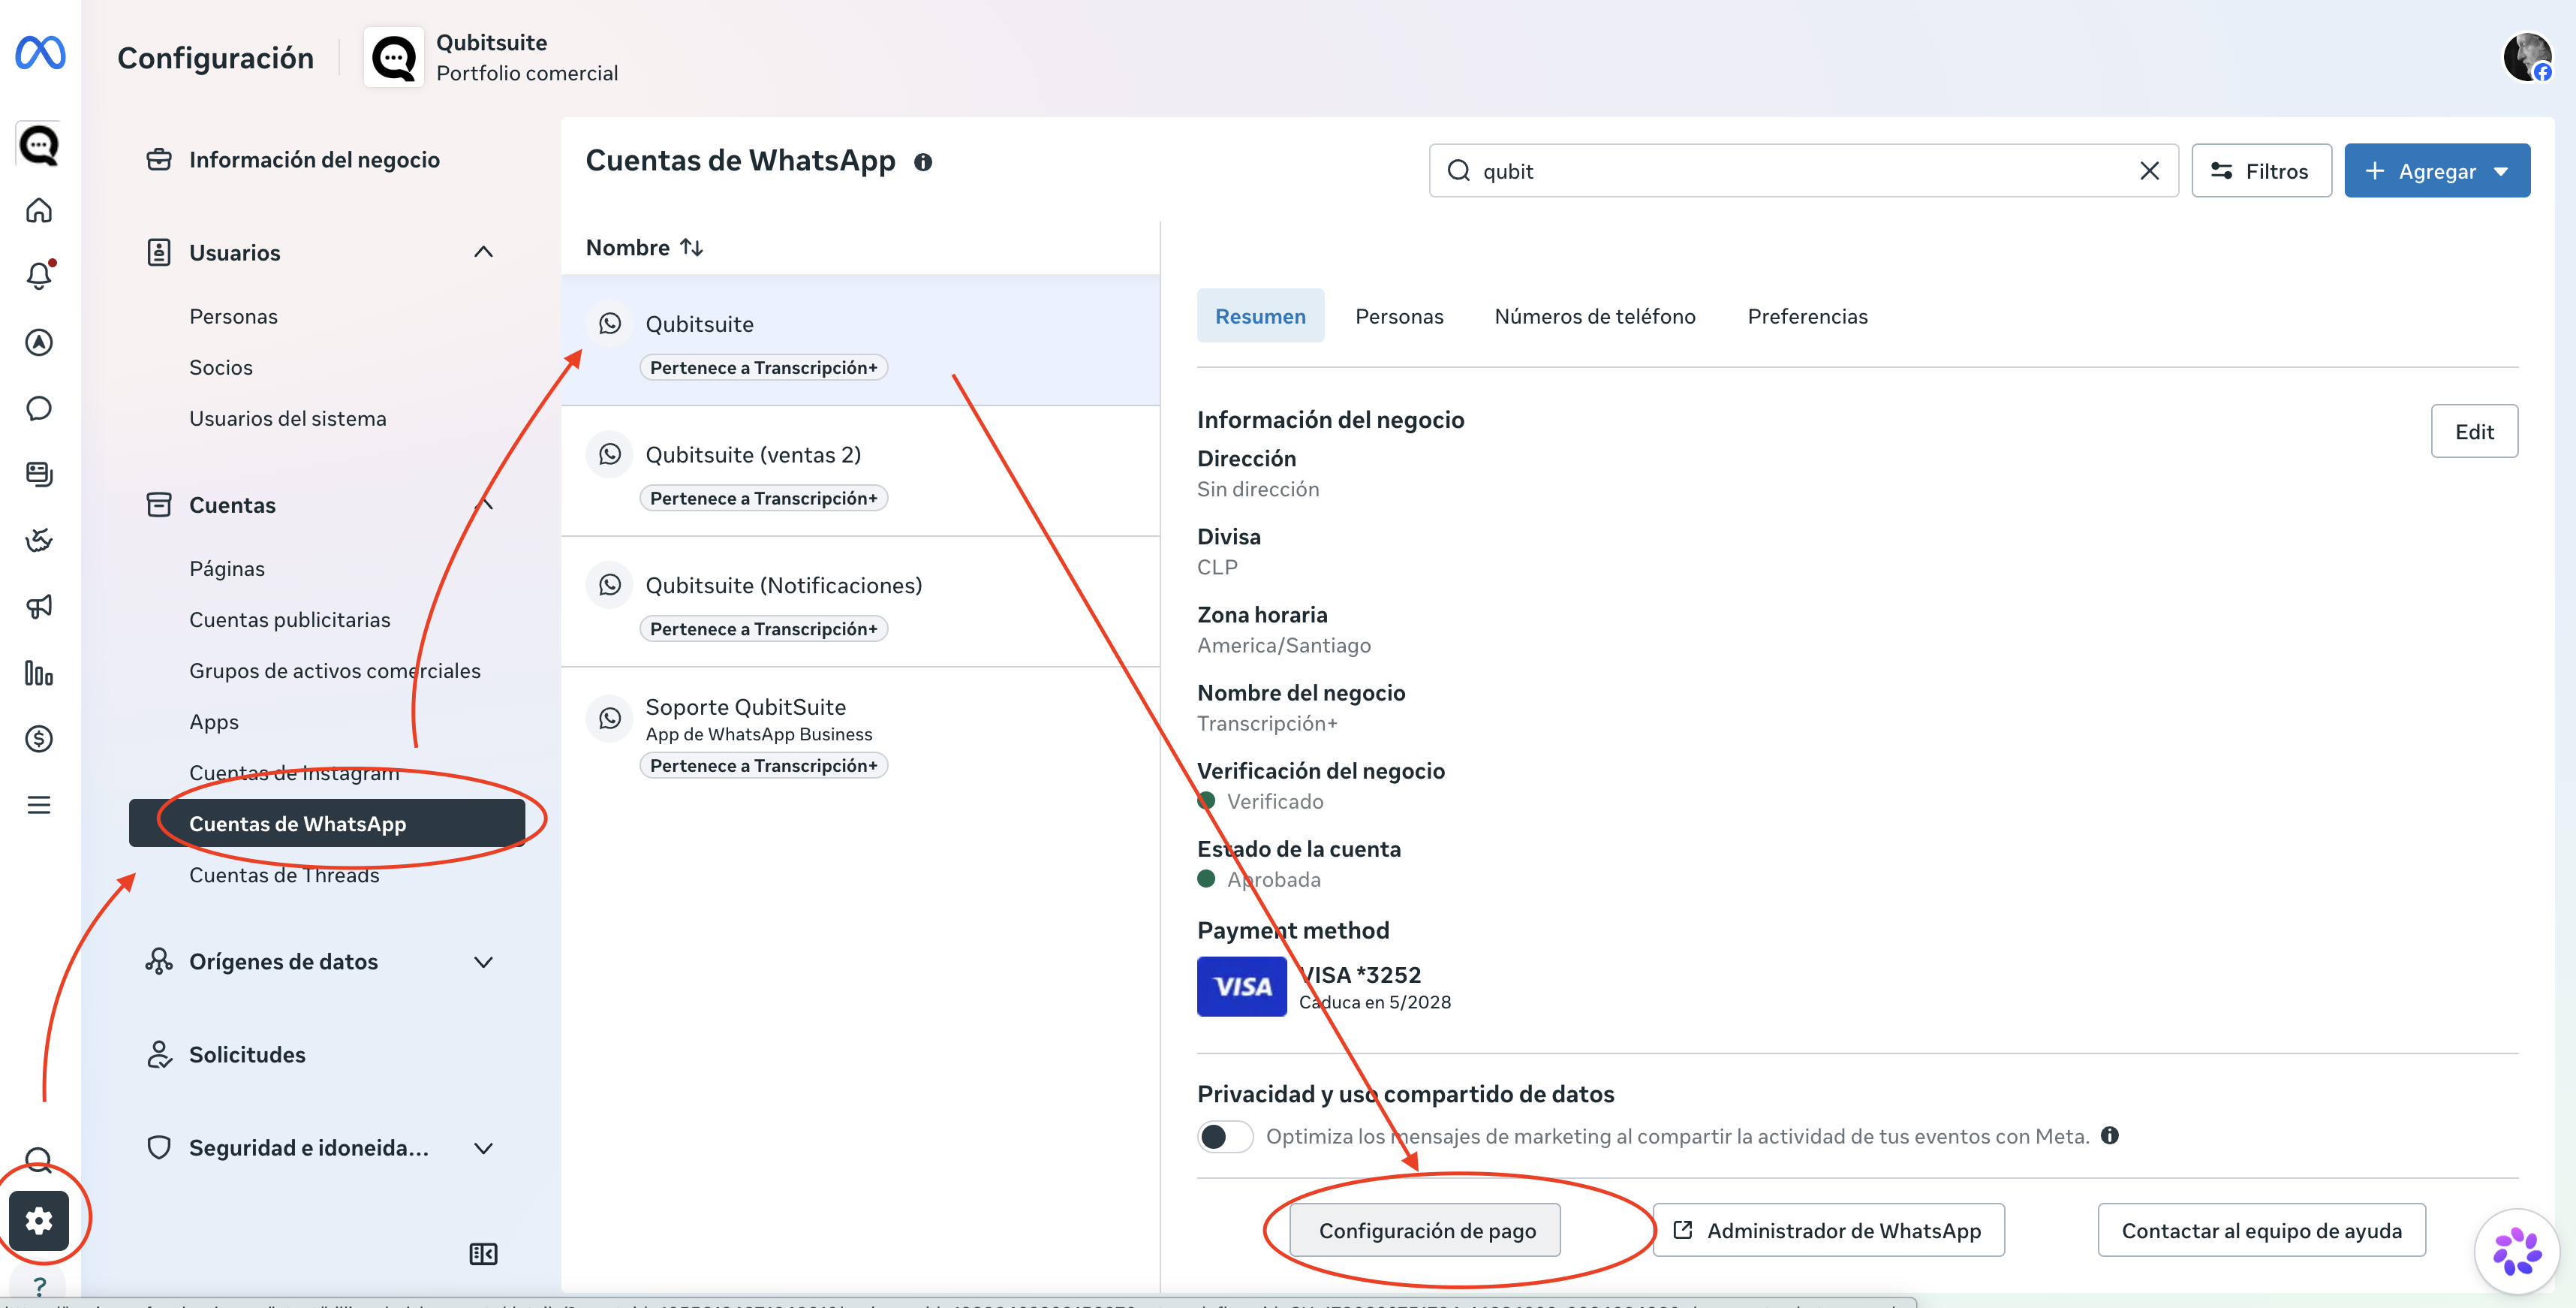This screenshot has width=2576, height=1308.
Task: Expand Seguridad e idoneidad section
Action: click(483, 1148)
